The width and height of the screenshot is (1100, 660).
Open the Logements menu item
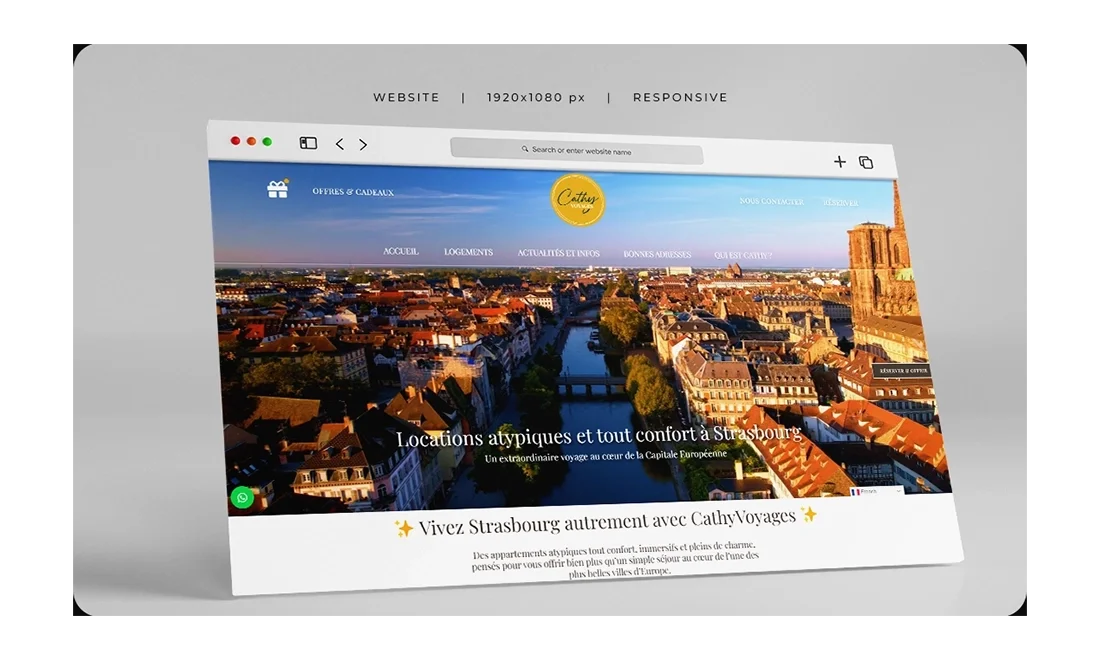(468, 252)
